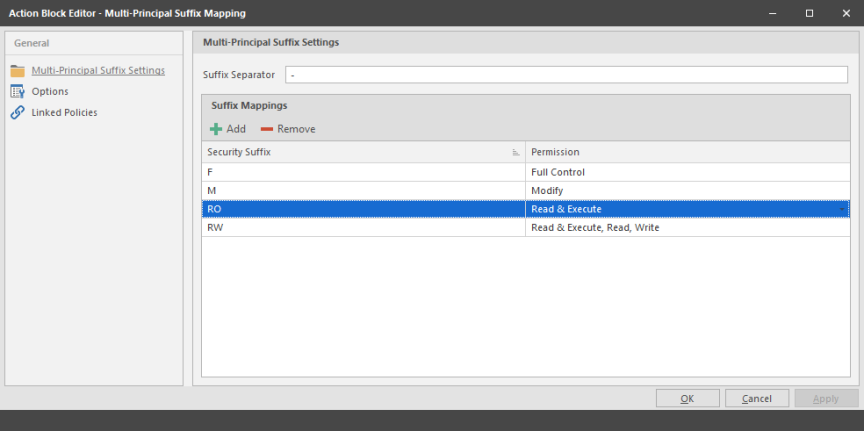The image size is (864, 431).
Task: Focus the Suffix Separator text field
Action: coord(566,75)
